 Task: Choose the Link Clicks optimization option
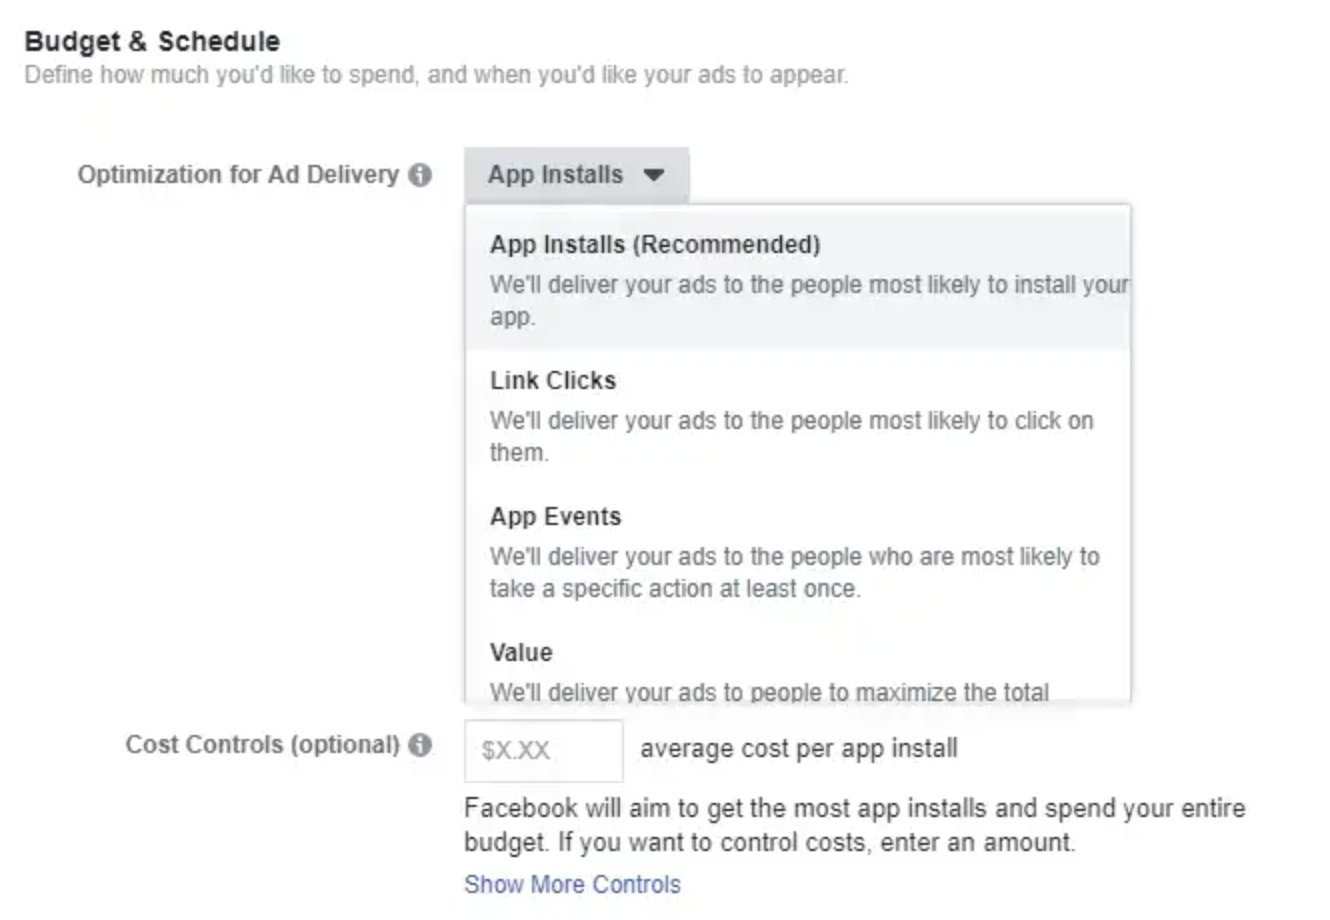click(x=553, y=381)
